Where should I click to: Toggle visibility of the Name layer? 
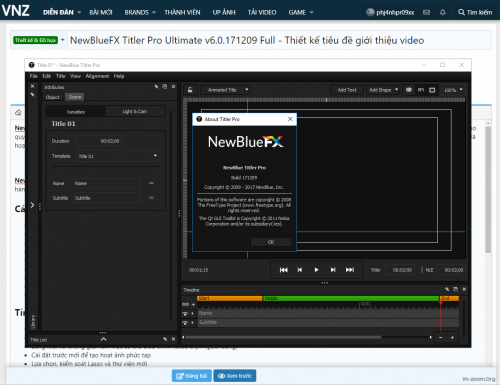pyautogui.click(x=185, y=314)
